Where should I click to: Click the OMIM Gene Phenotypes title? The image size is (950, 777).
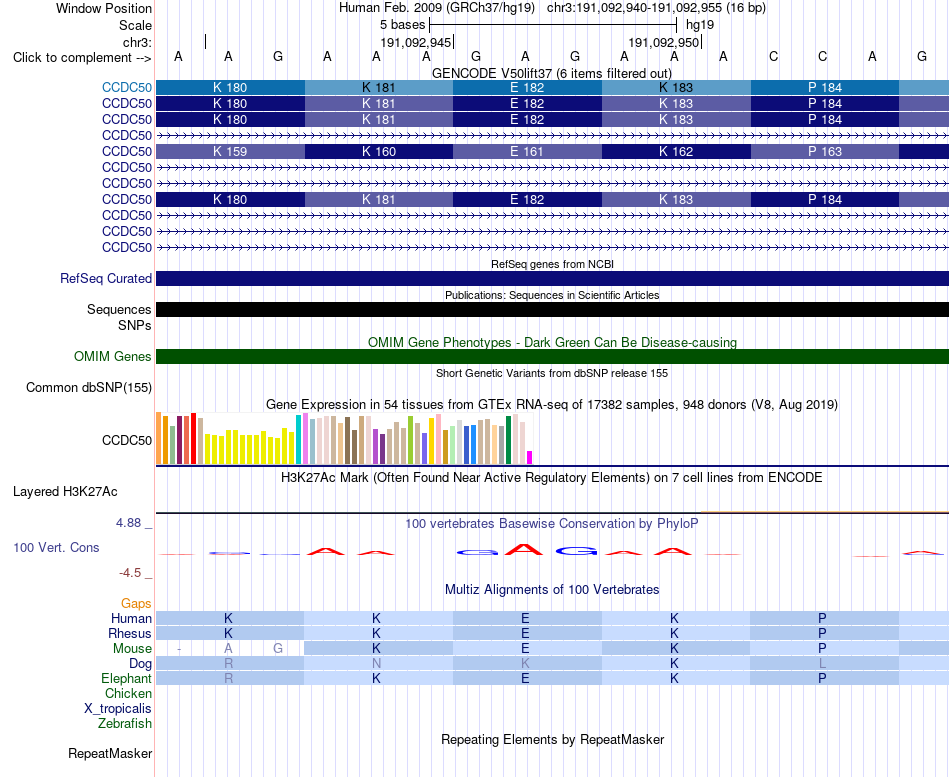pos(552,342)
